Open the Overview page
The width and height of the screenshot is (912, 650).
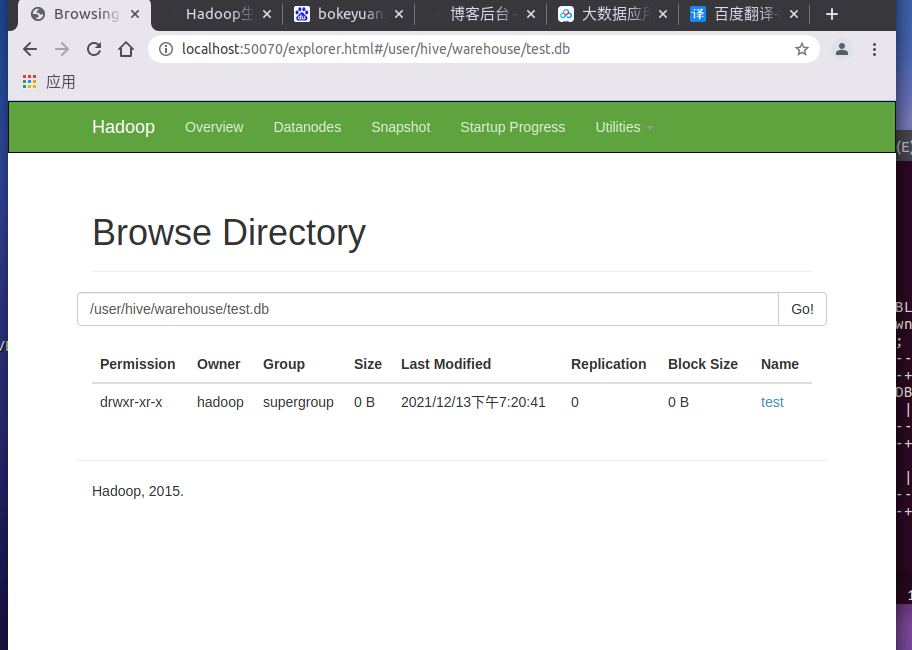pyautogui.click(x=214, y=127)
